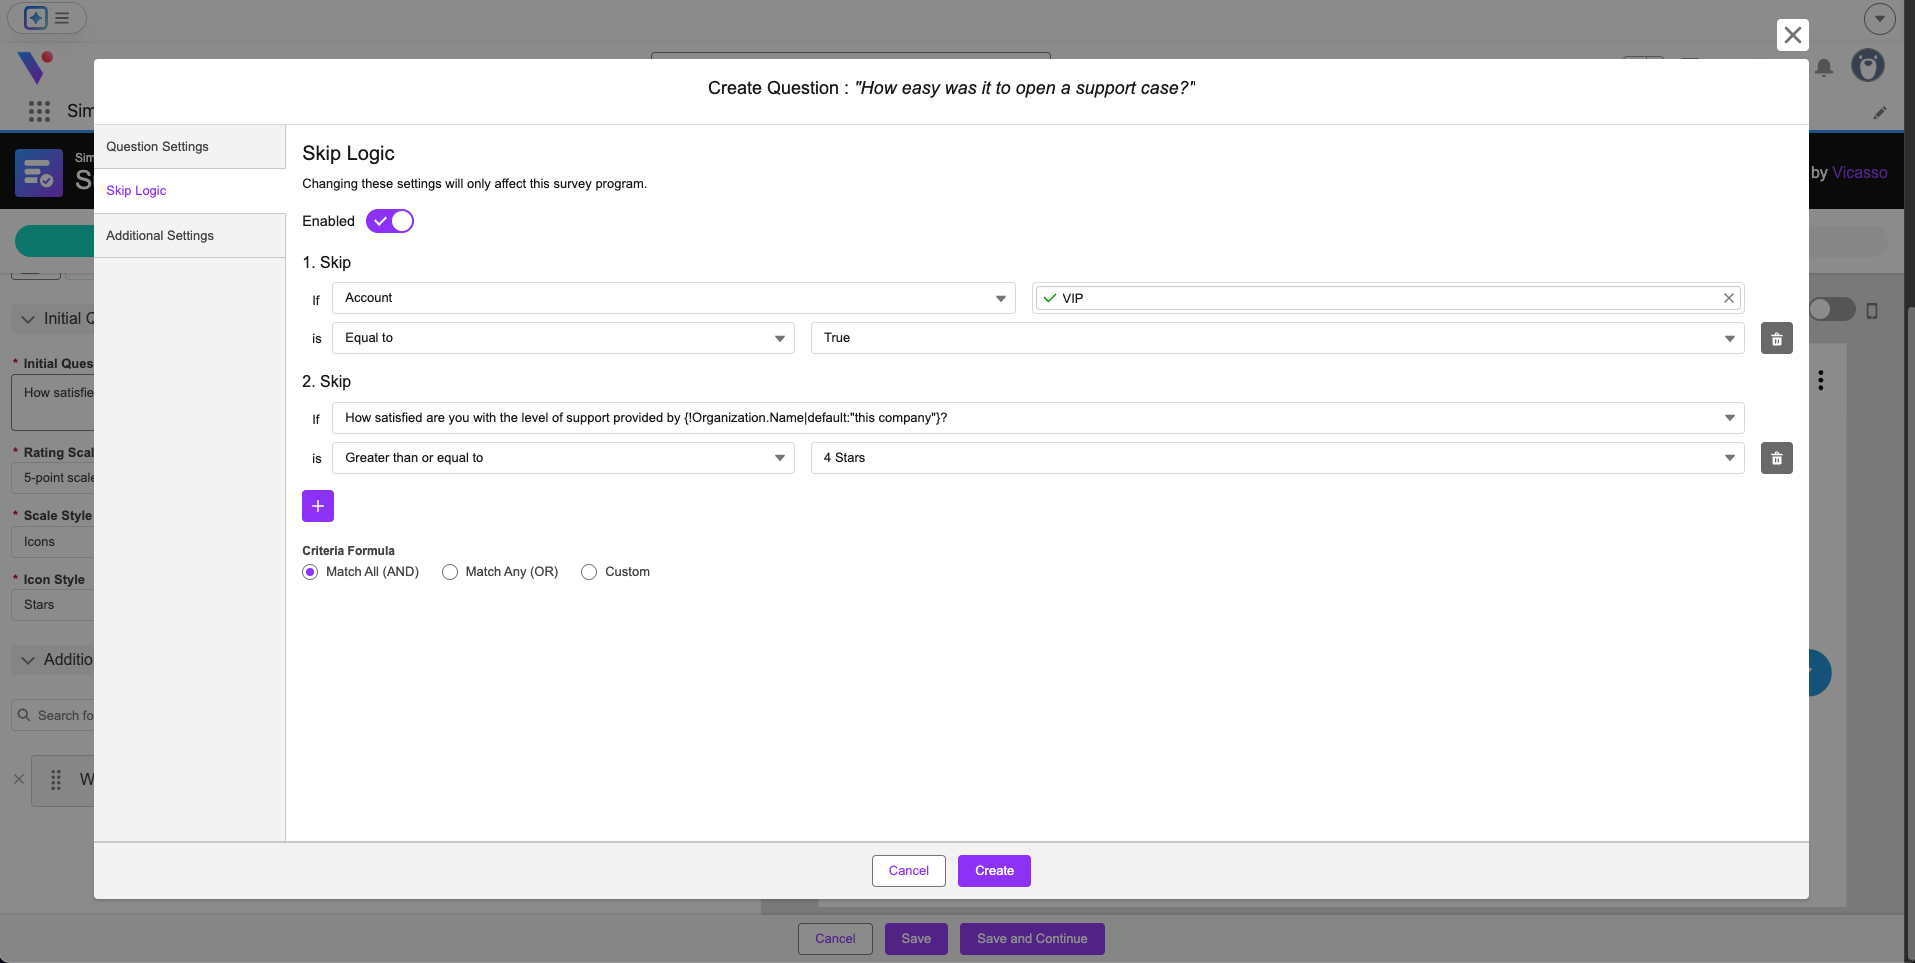
Task: Disable the Skip Logic Enabled toggle
Action: [390, 221]
